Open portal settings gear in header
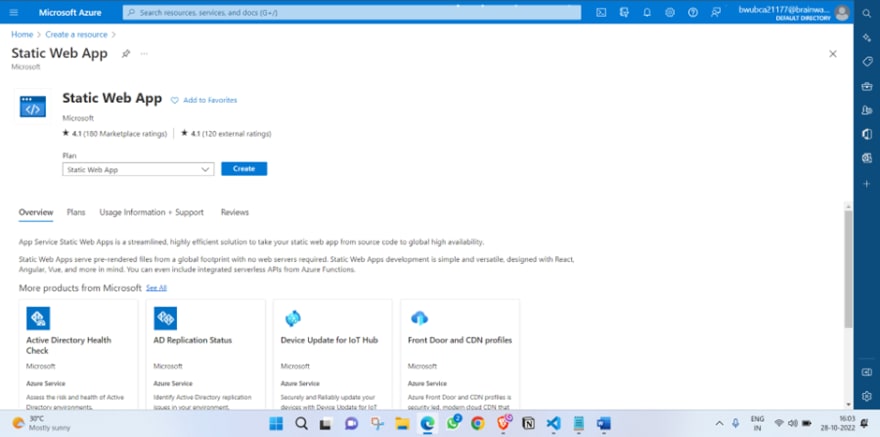Viewport: 880px width, 437px height. coord(670,12)
